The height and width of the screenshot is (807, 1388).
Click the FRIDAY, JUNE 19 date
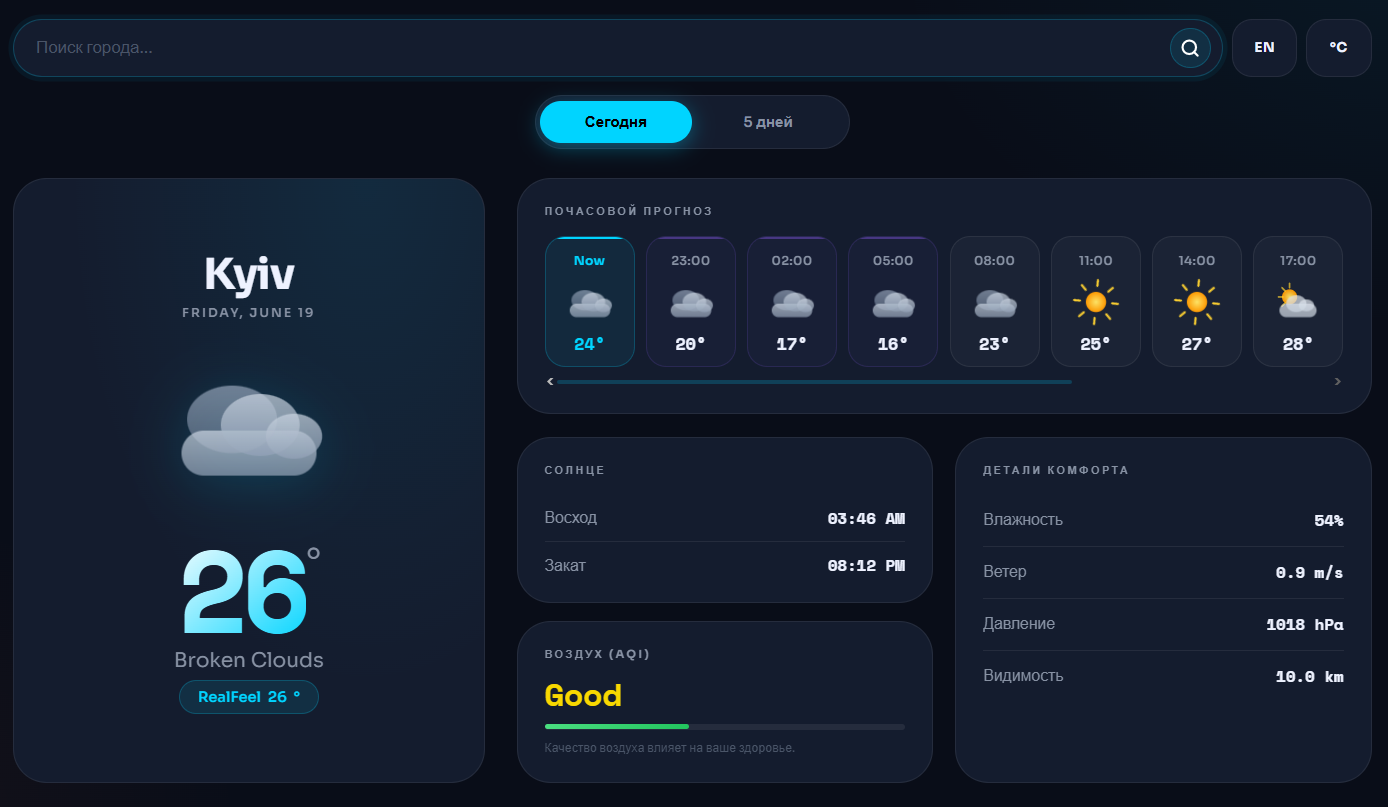[248, 313]
